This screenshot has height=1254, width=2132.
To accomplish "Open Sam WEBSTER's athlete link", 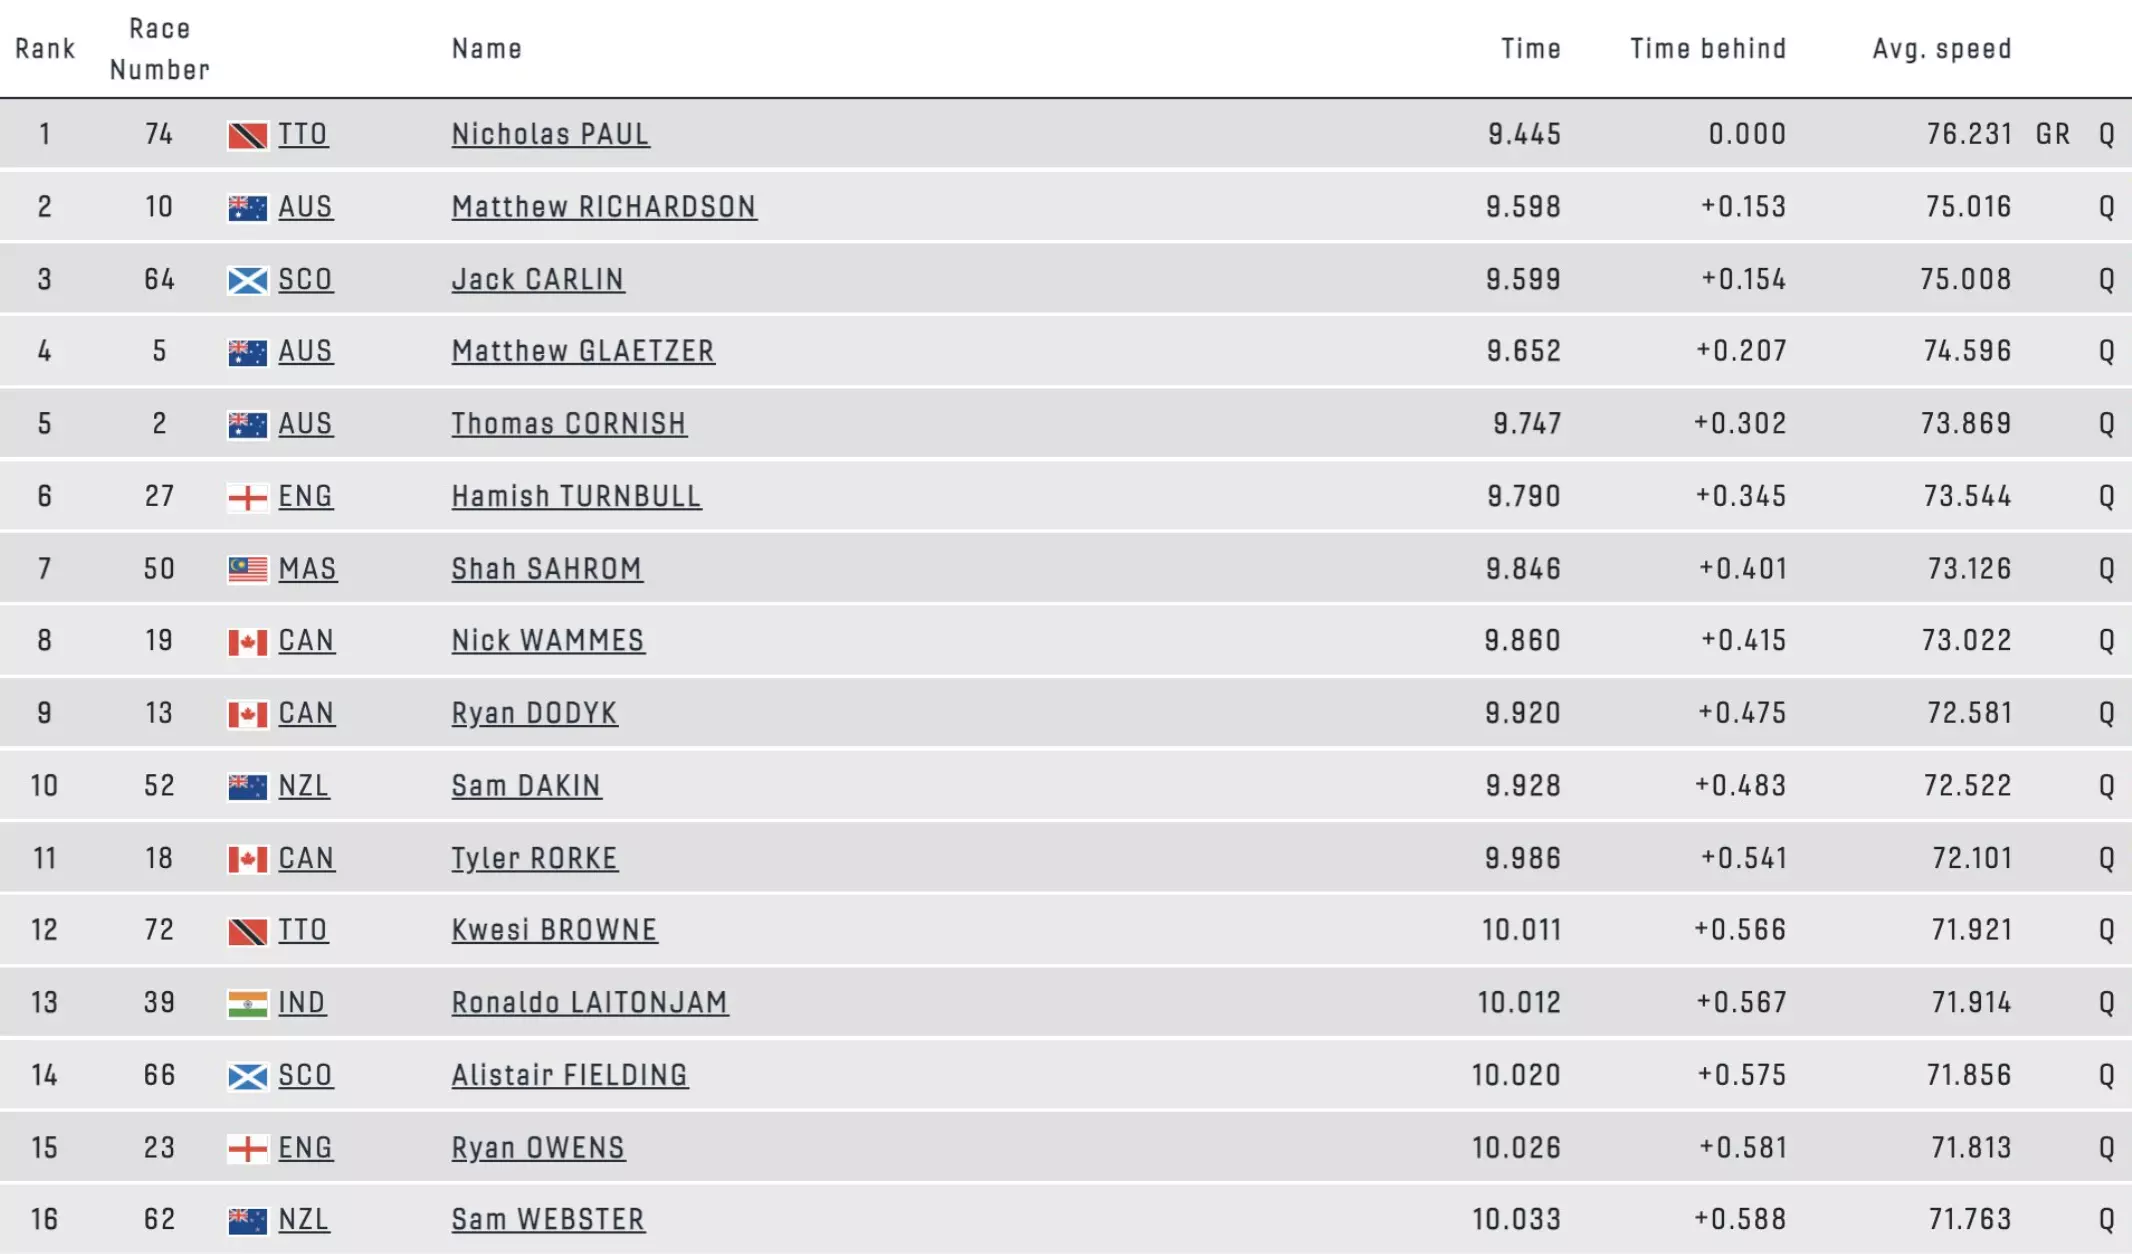I will (548, 1220).
